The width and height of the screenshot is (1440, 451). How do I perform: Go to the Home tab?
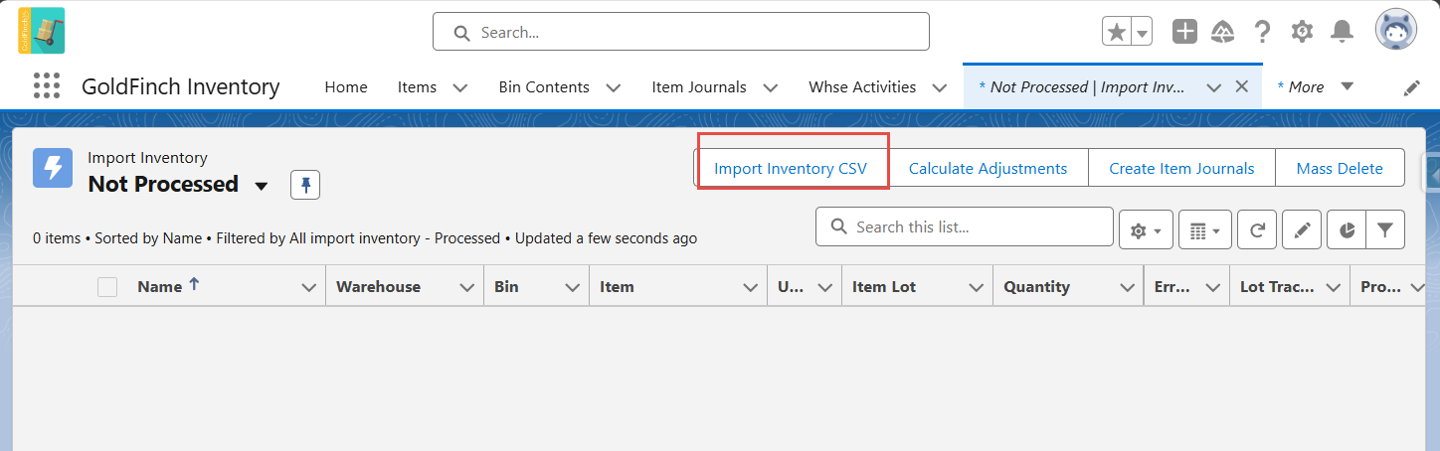tap(346, 87)
